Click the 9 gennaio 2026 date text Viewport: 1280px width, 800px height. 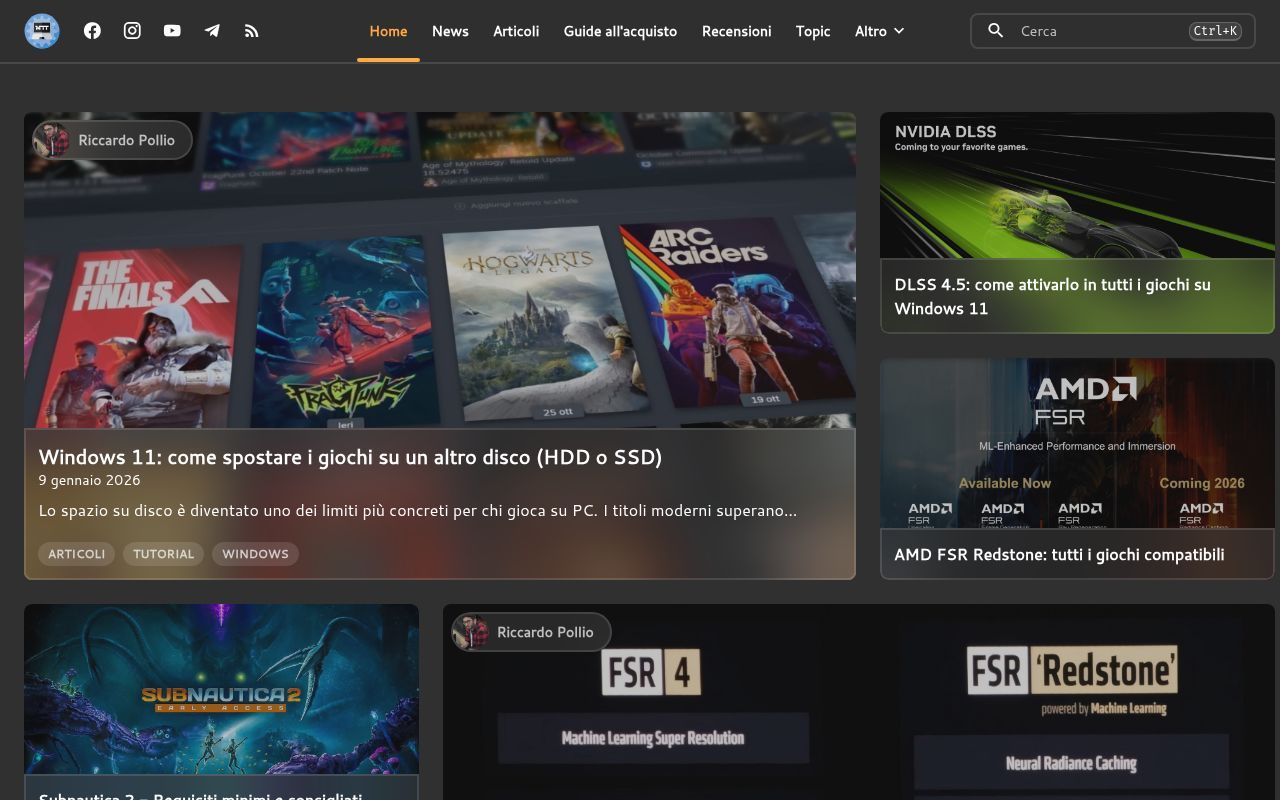pyautogui.click(x=89, y=480)
